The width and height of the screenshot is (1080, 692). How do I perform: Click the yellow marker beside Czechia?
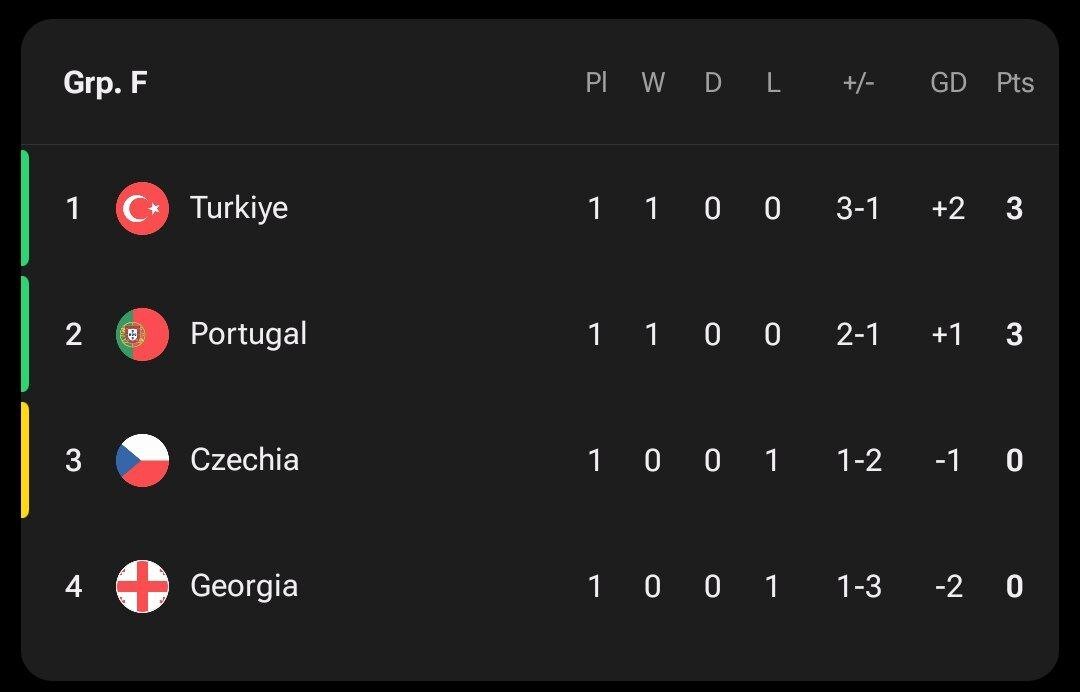point(25,460)
